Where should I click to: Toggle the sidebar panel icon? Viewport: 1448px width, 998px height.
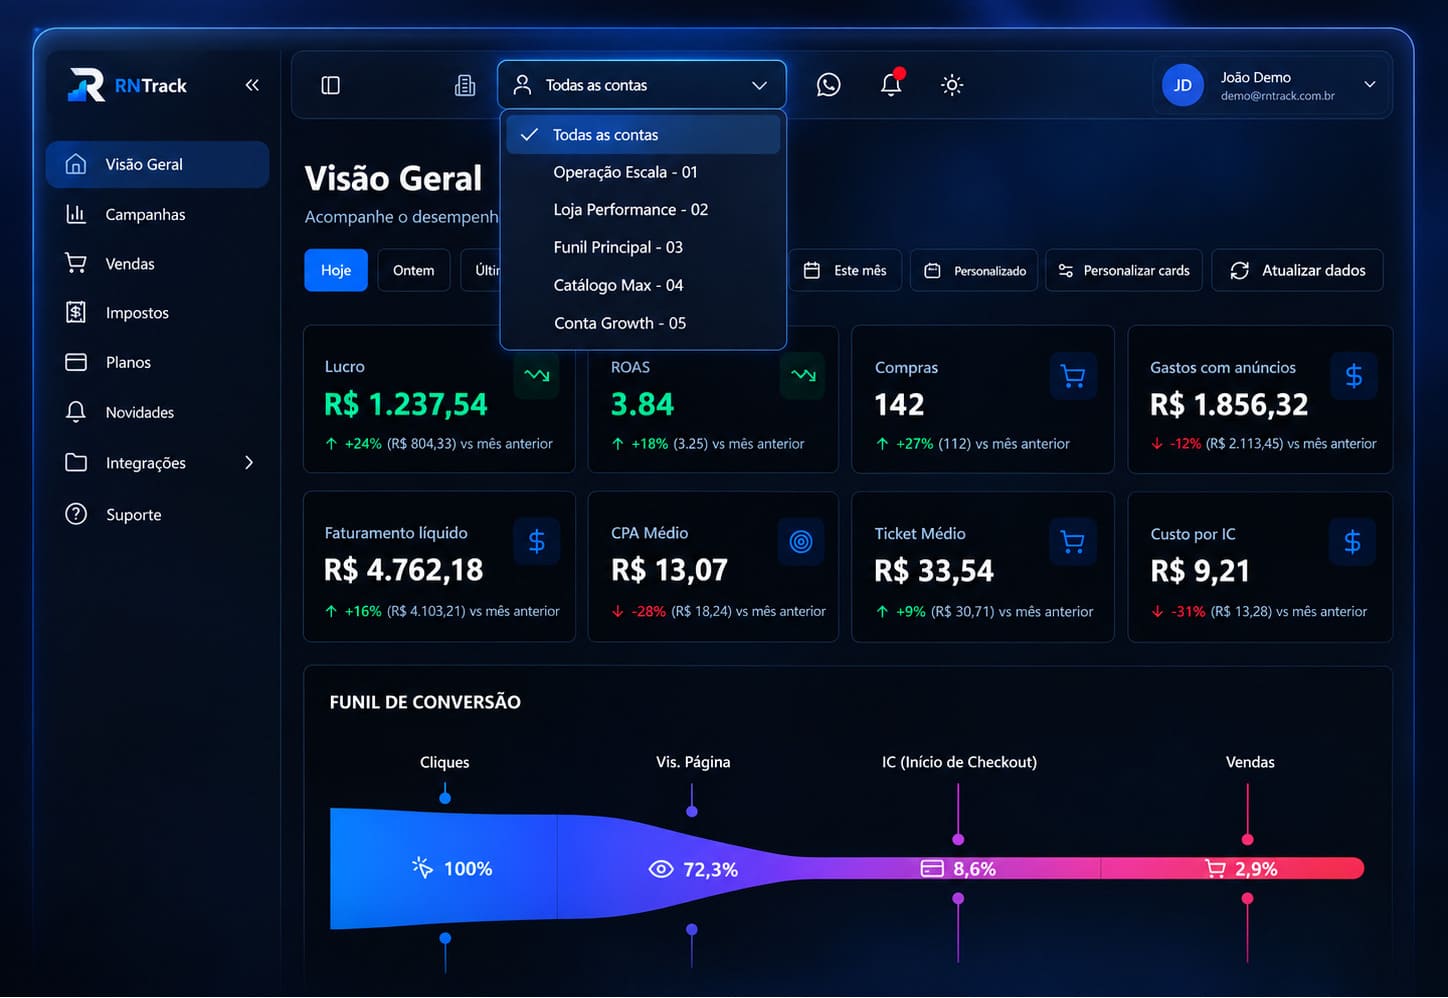pyautogui.click(x=331, y=85)
